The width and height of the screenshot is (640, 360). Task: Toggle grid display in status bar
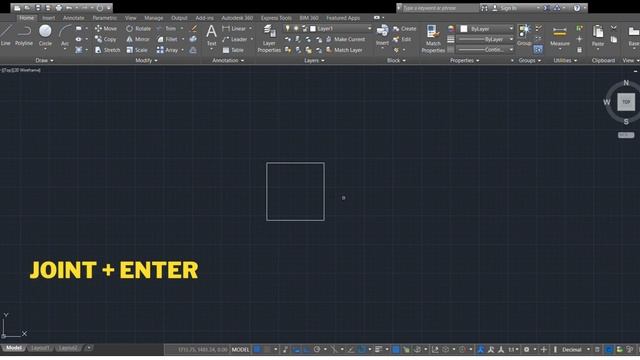[x=257, y=349]
